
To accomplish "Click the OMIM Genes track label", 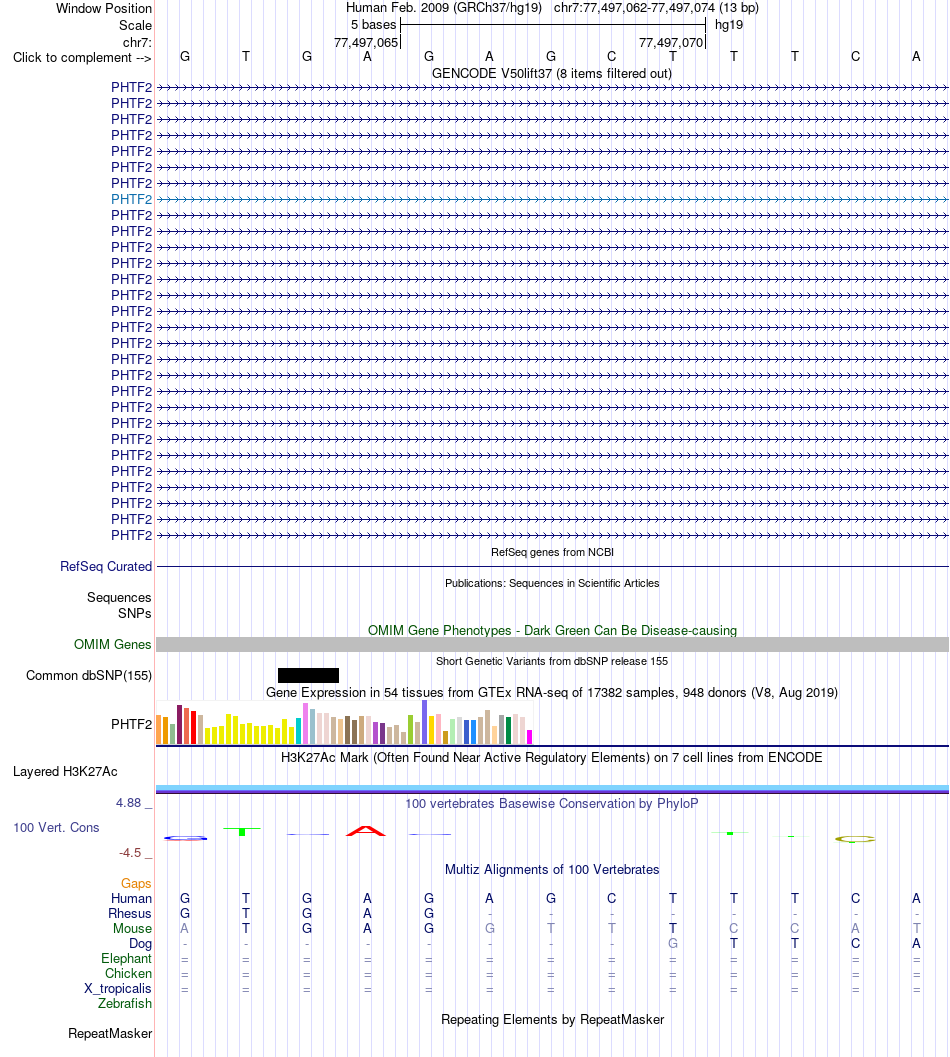I will pos(113,645).
